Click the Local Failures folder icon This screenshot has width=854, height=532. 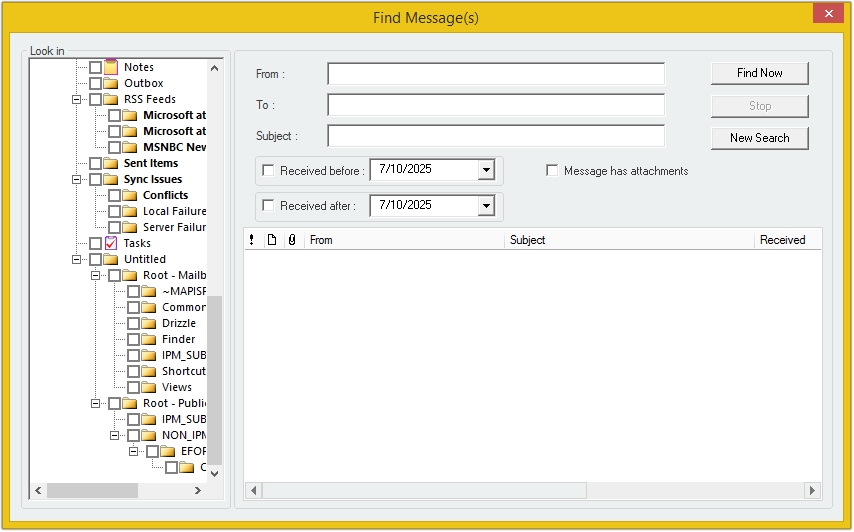(x=130, y=211)
